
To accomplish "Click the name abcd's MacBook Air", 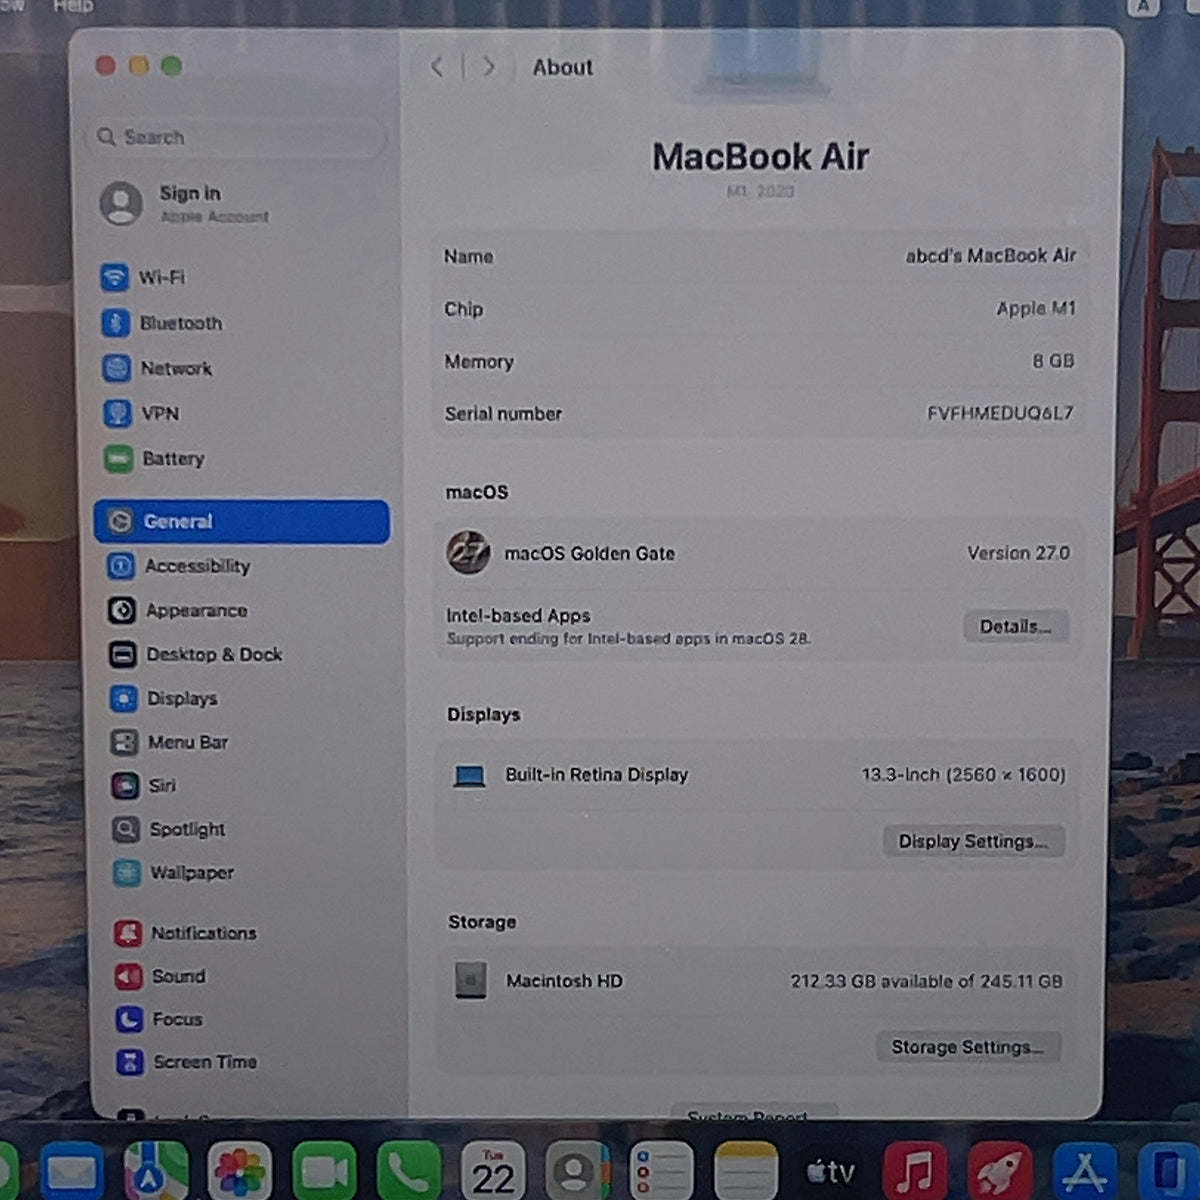I will click(x=991, y=256).
